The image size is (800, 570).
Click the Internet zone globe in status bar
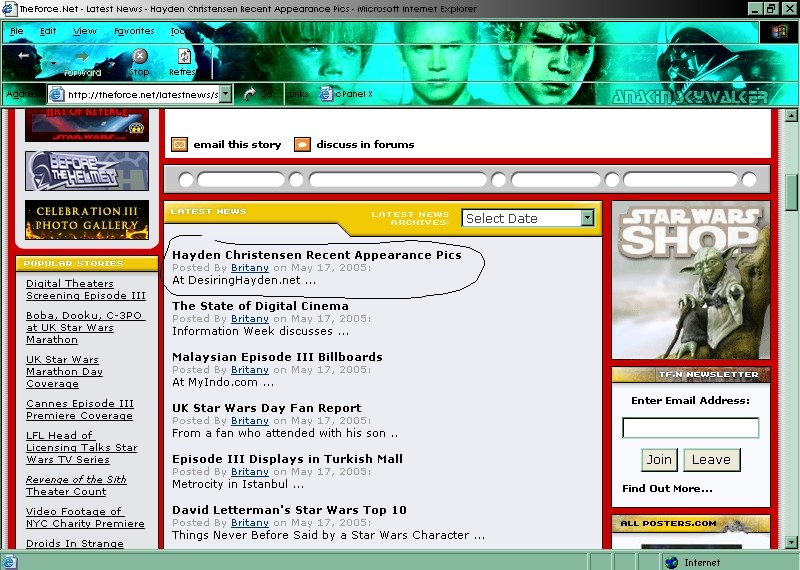click(671, 562)
